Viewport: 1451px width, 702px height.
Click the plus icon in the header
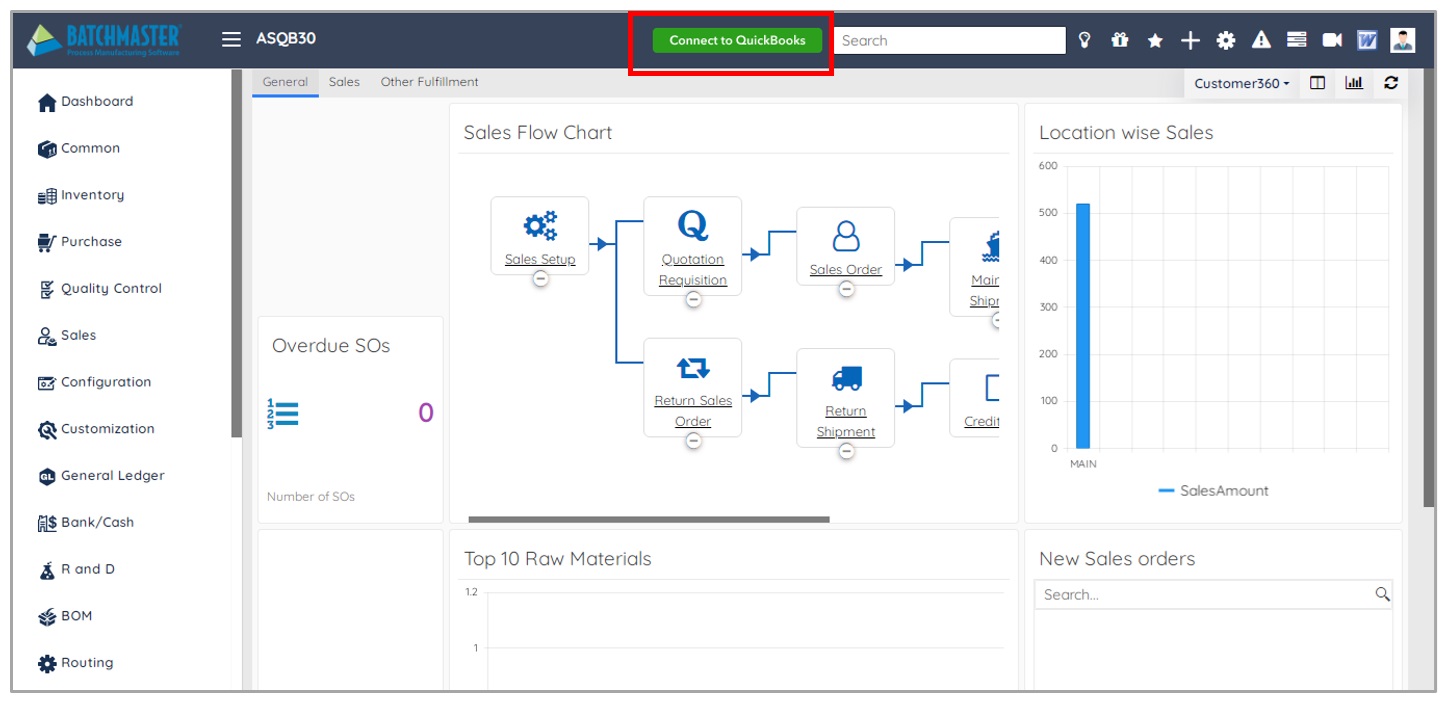1190,40
